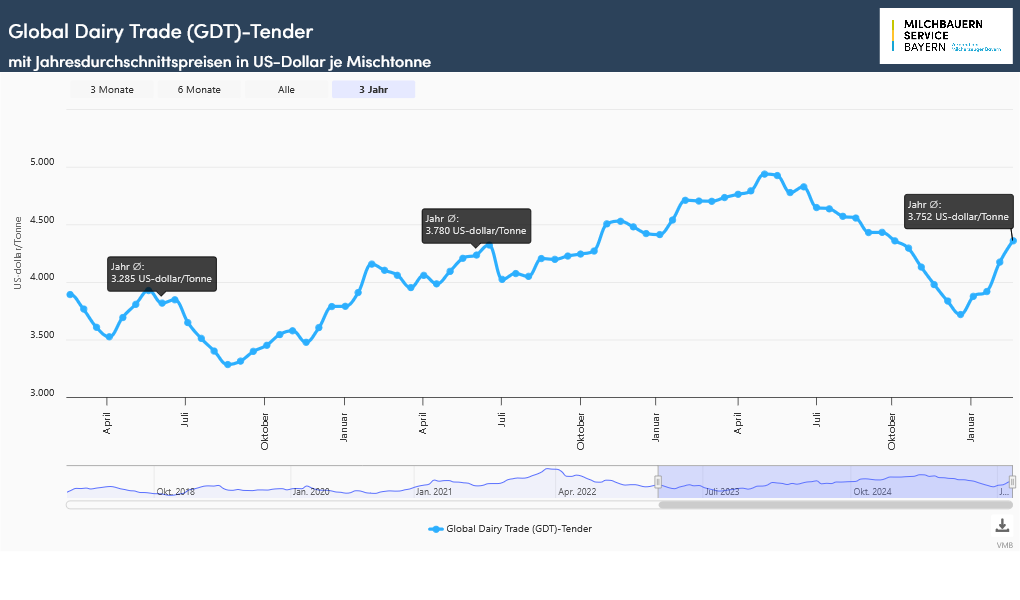
Task: Click the left navigator range handle
Action: click(x=658, y=482)
